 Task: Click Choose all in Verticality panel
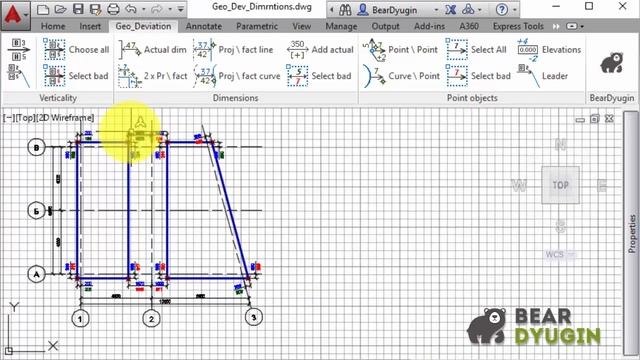pyautogui.click(x=77, y=50)
